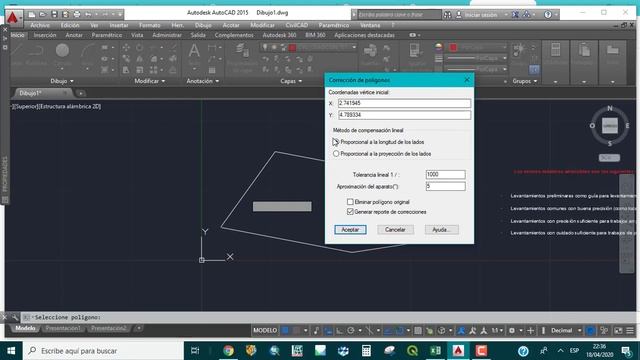Select the large Text tool in Anotación panel
Viewport: 640px width, 360px height.
click(194, 51)
